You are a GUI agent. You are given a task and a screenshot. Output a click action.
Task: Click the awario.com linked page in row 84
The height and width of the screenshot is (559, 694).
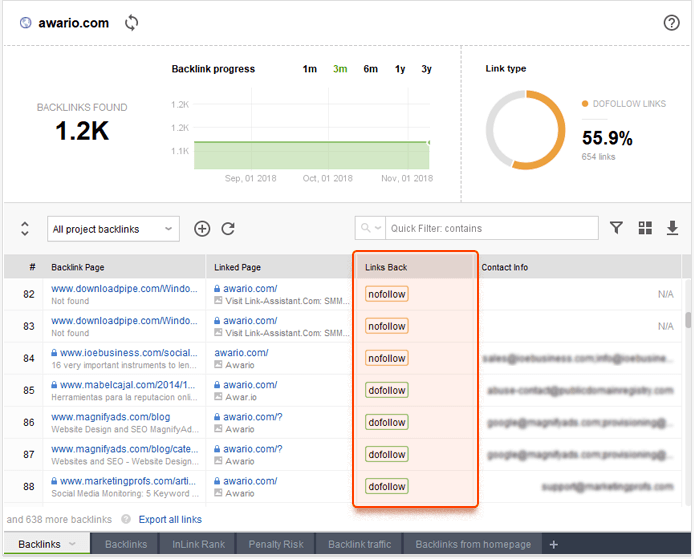point(241,353)
